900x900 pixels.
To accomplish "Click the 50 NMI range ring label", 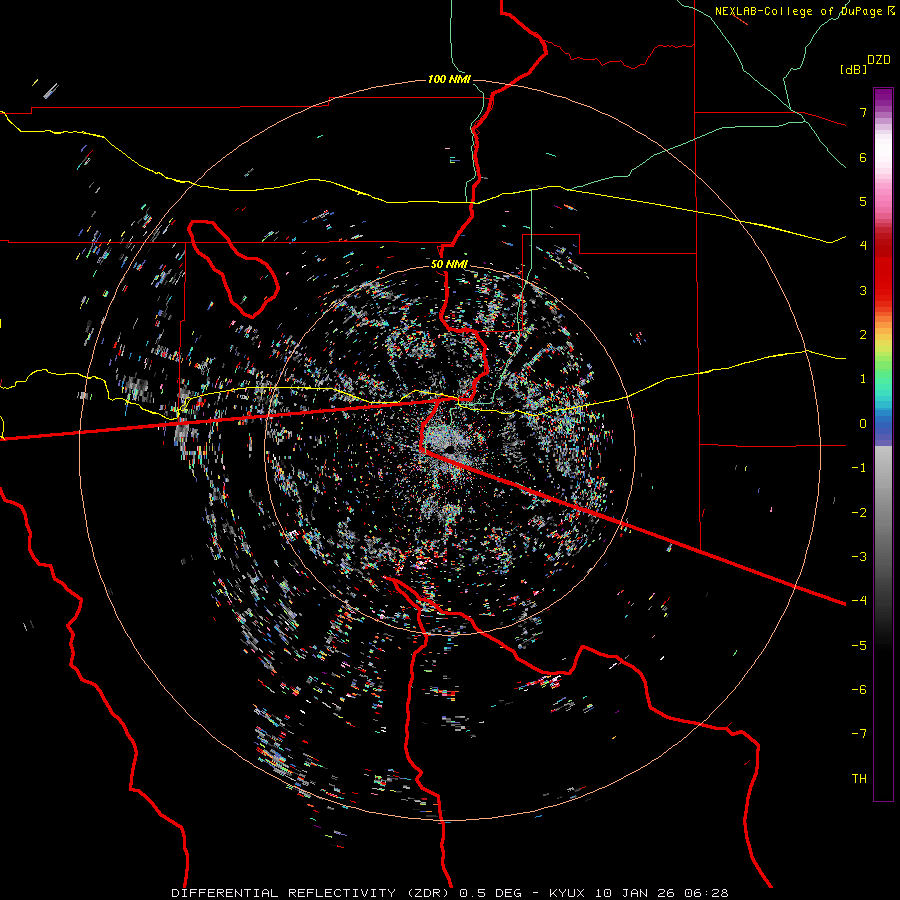I will tap(449, 264).
